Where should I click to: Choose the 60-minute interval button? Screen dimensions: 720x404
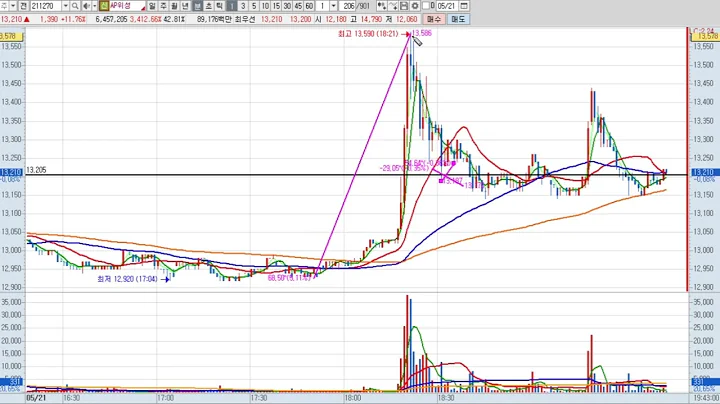(x=309, y=6)
